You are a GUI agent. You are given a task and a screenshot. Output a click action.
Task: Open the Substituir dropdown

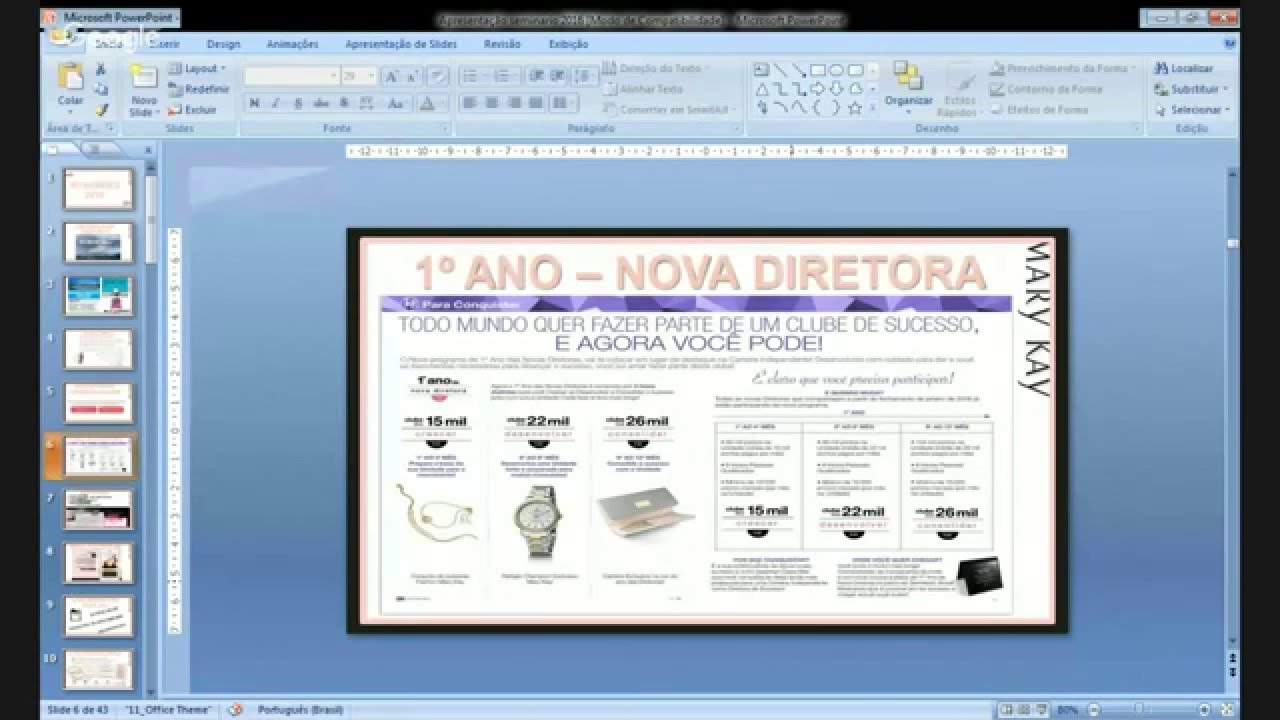pos(1191,89)
